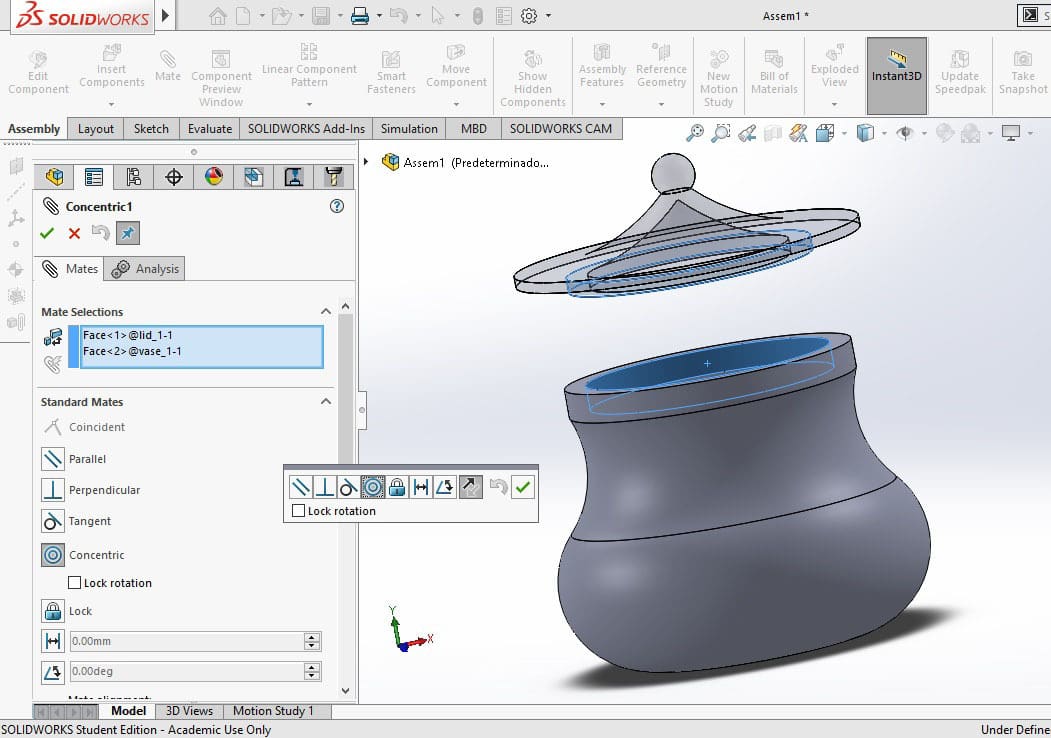Viewport: 1051px width, 738px height.
Task: Open the Linear Component Pattern dropdown
Action: point(309,104)
